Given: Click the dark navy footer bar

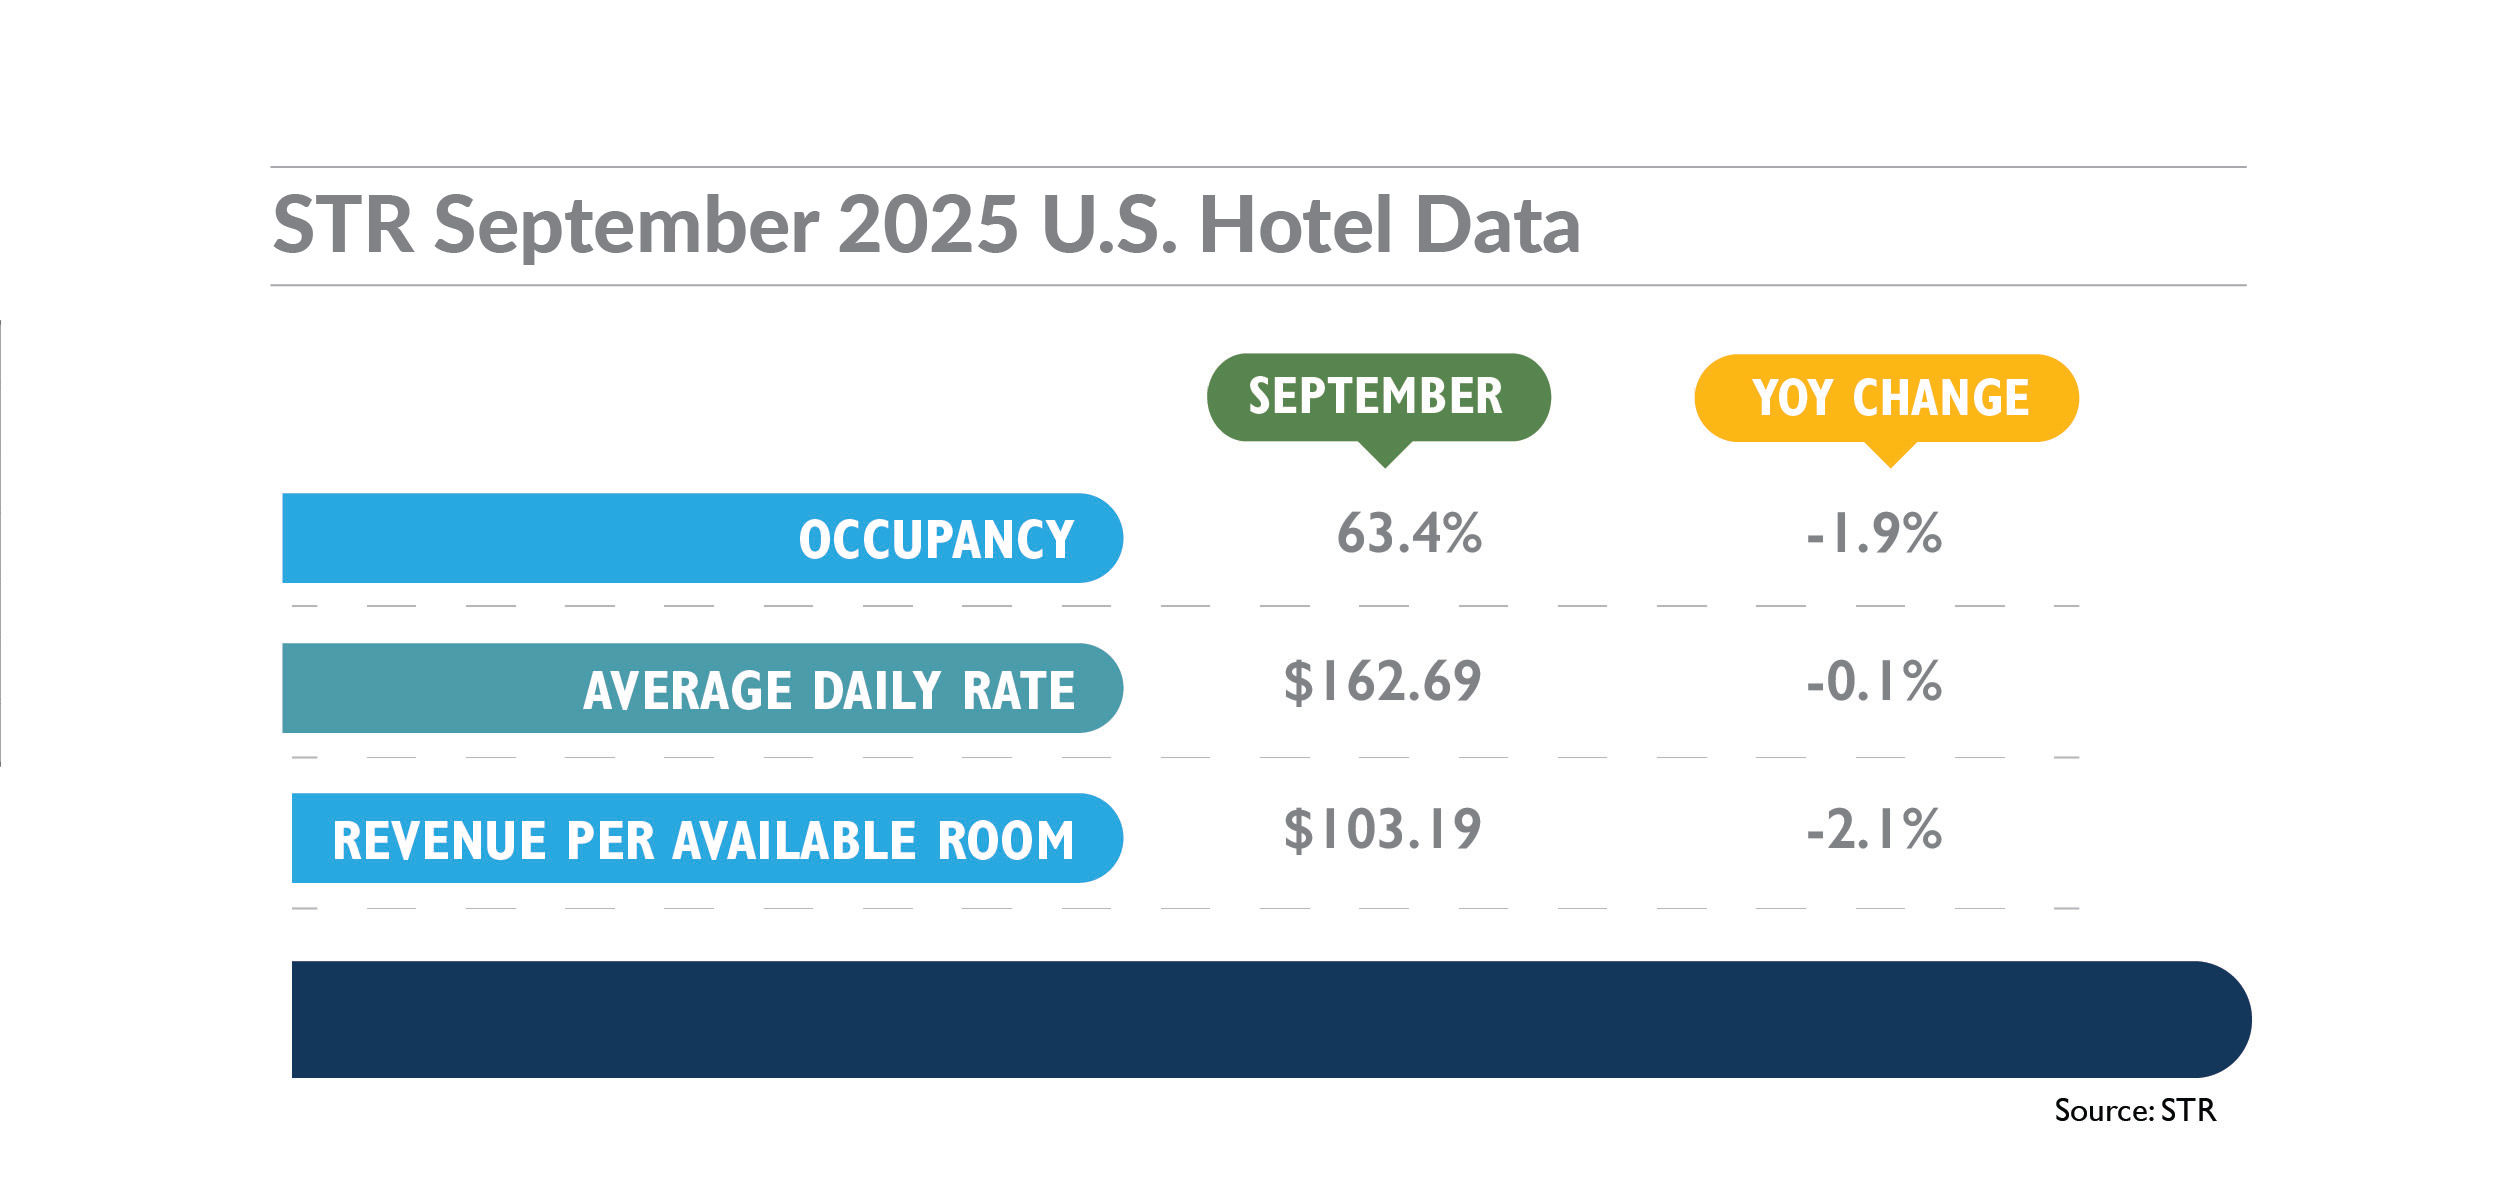Looking at the screenshot, I should 1271,1020.
